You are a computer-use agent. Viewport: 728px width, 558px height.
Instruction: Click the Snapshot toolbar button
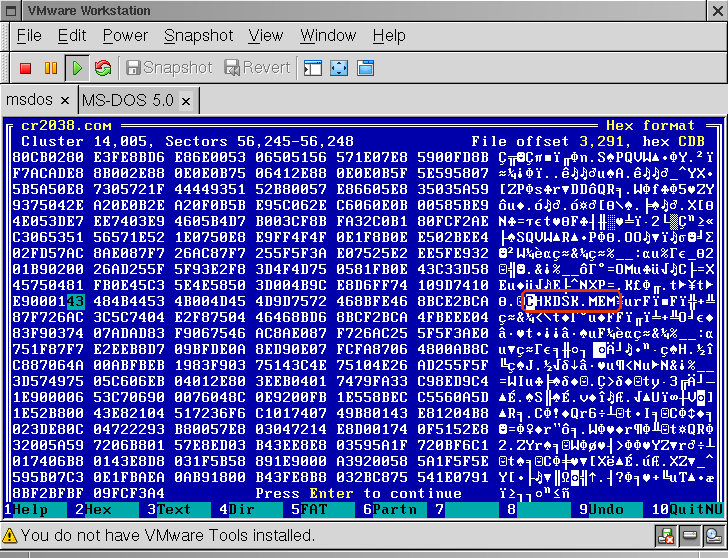tap(169, 68)
